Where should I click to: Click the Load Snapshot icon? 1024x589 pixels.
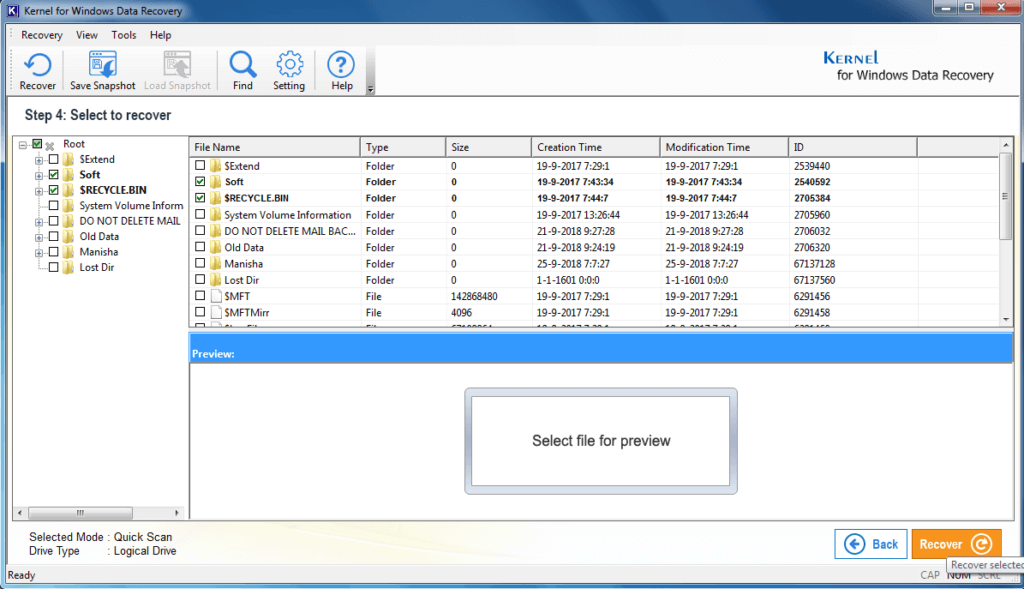(x=177, y=68)
